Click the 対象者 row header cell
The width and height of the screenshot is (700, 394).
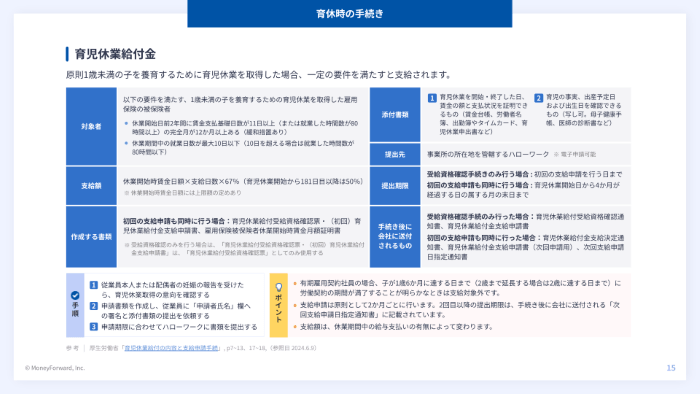tap(91, 126)
